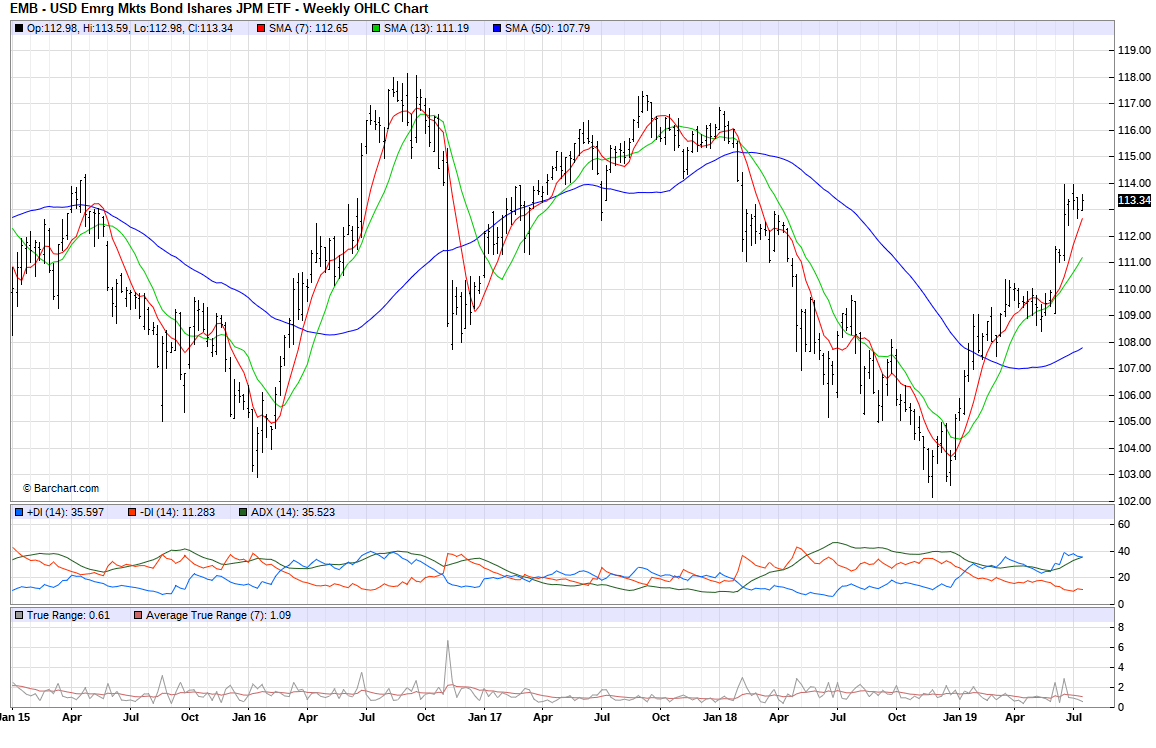
Task: Click the blue SMA (50) legend swatch
Action: coord(497,29)
